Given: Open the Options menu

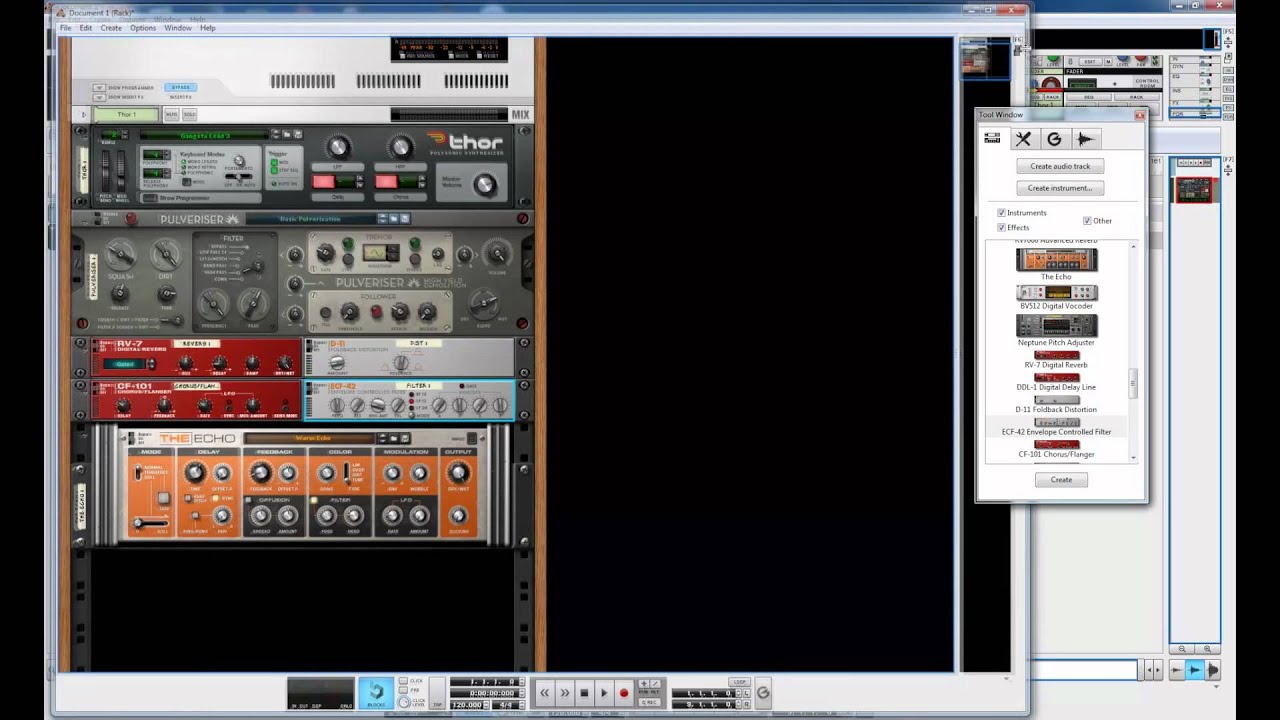Looking at the screenshot, I should pyautogui.click(x=143, y=28).
